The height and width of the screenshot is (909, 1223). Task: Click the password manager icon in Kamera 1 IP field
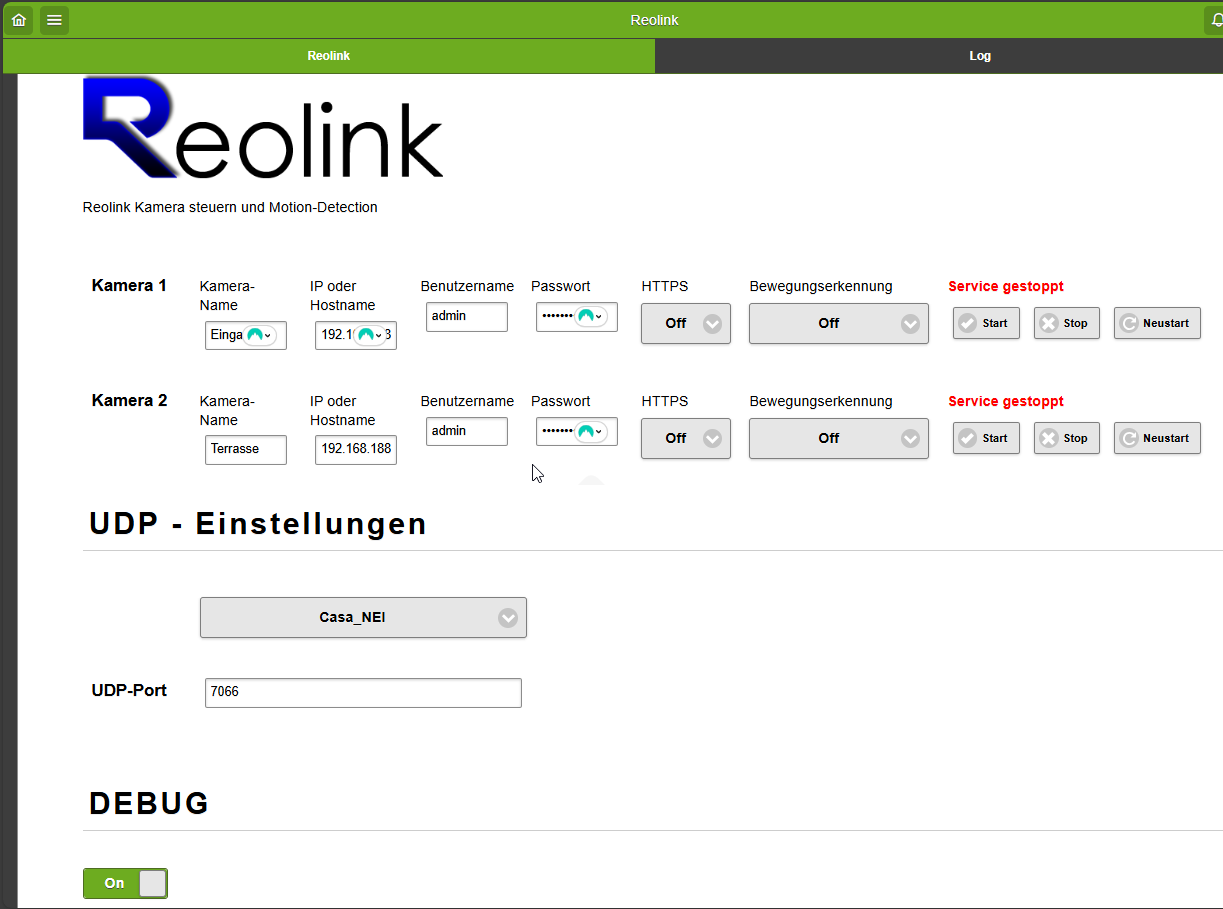(370, 335)
